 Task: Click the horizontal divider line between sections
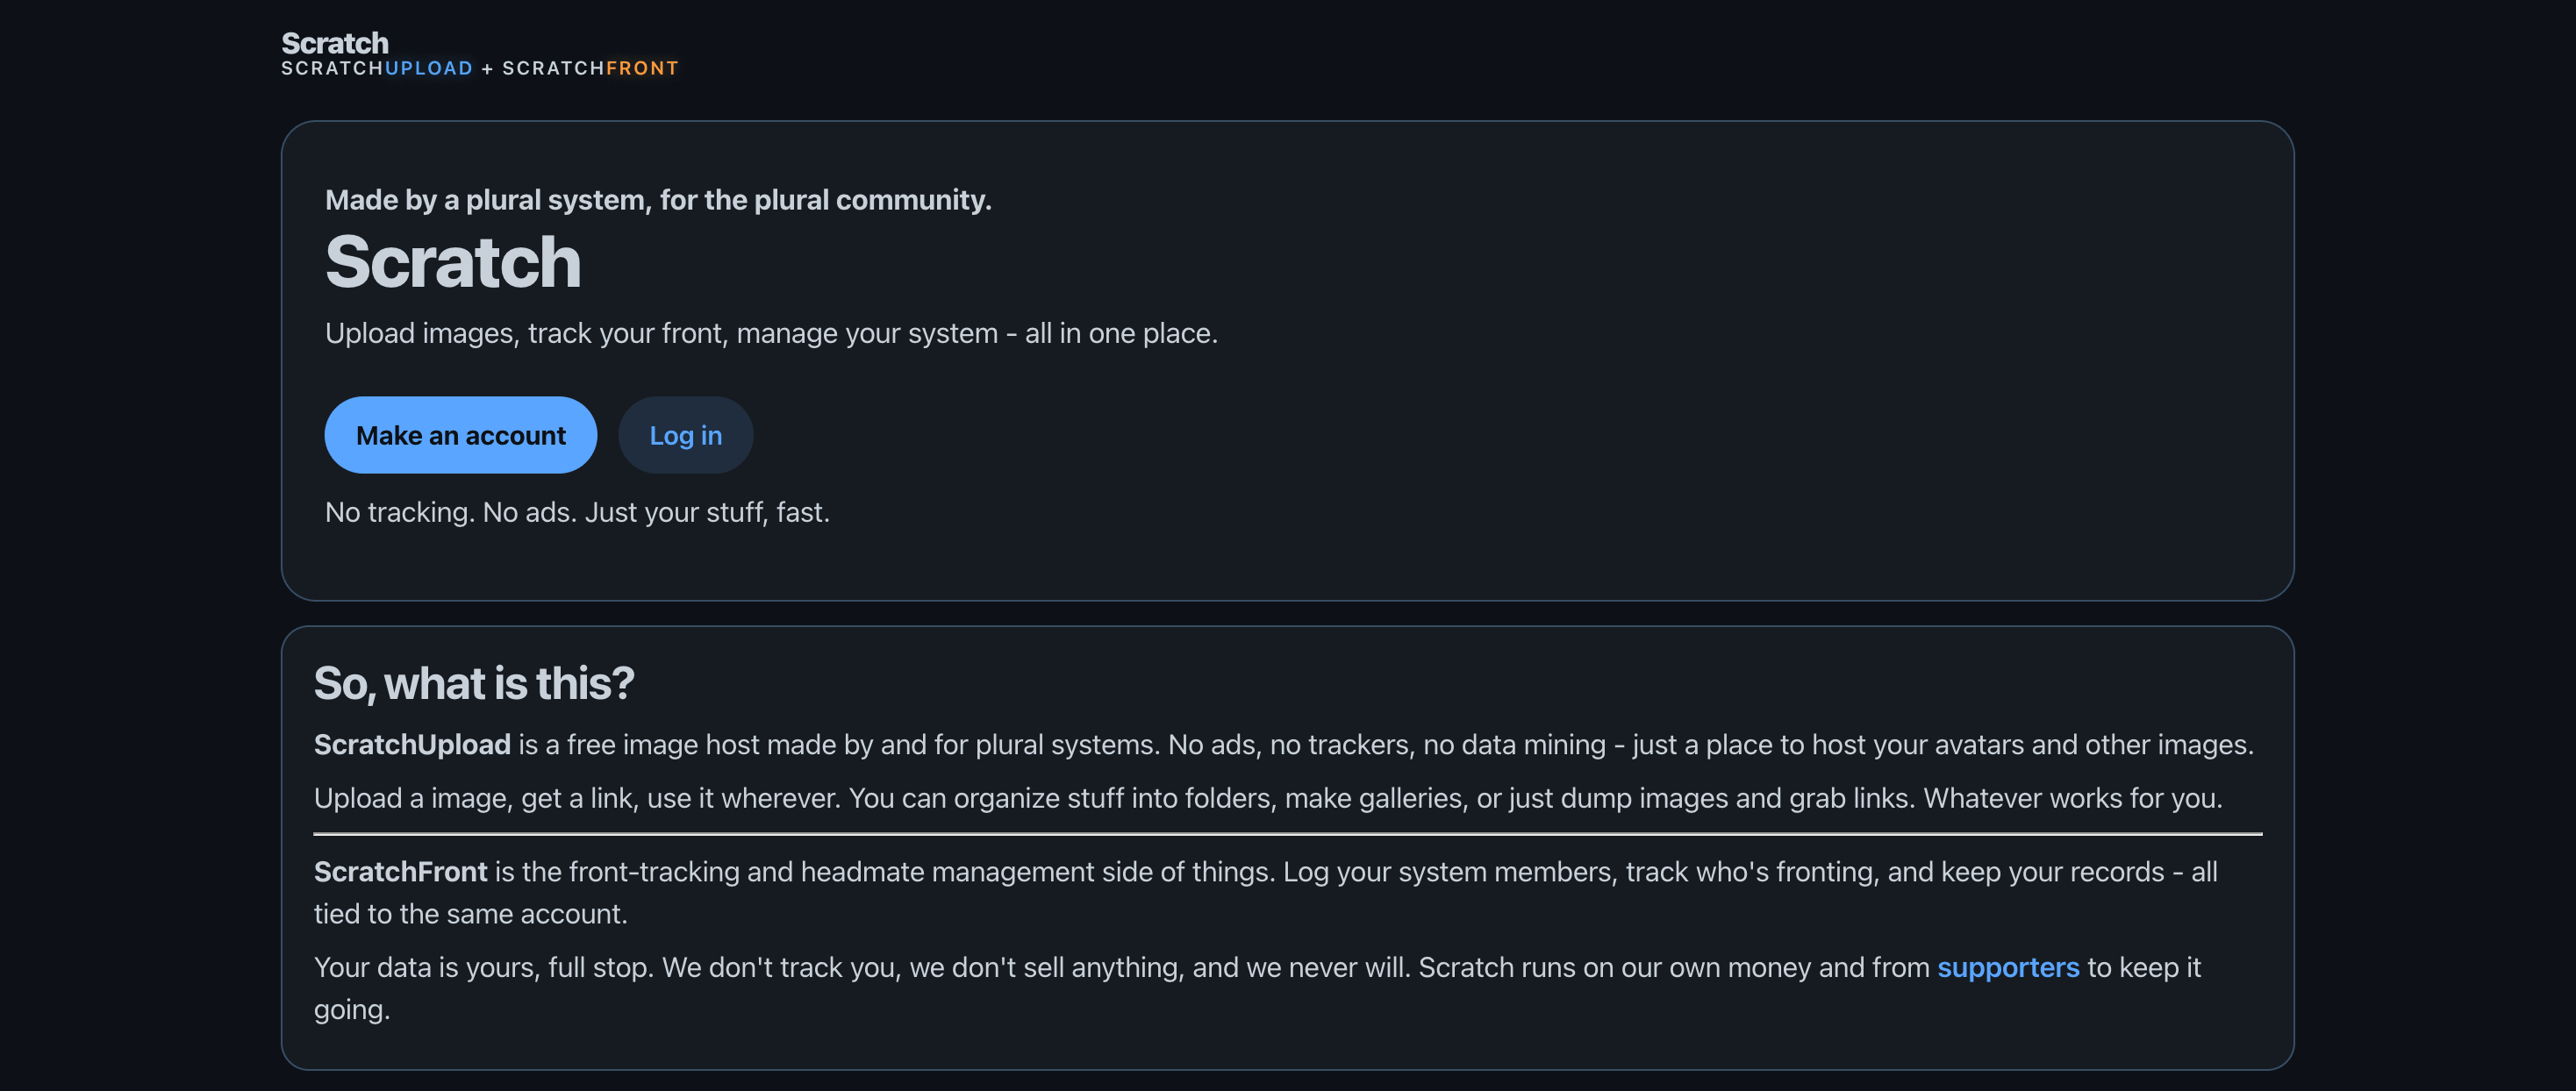[1288, 834]
